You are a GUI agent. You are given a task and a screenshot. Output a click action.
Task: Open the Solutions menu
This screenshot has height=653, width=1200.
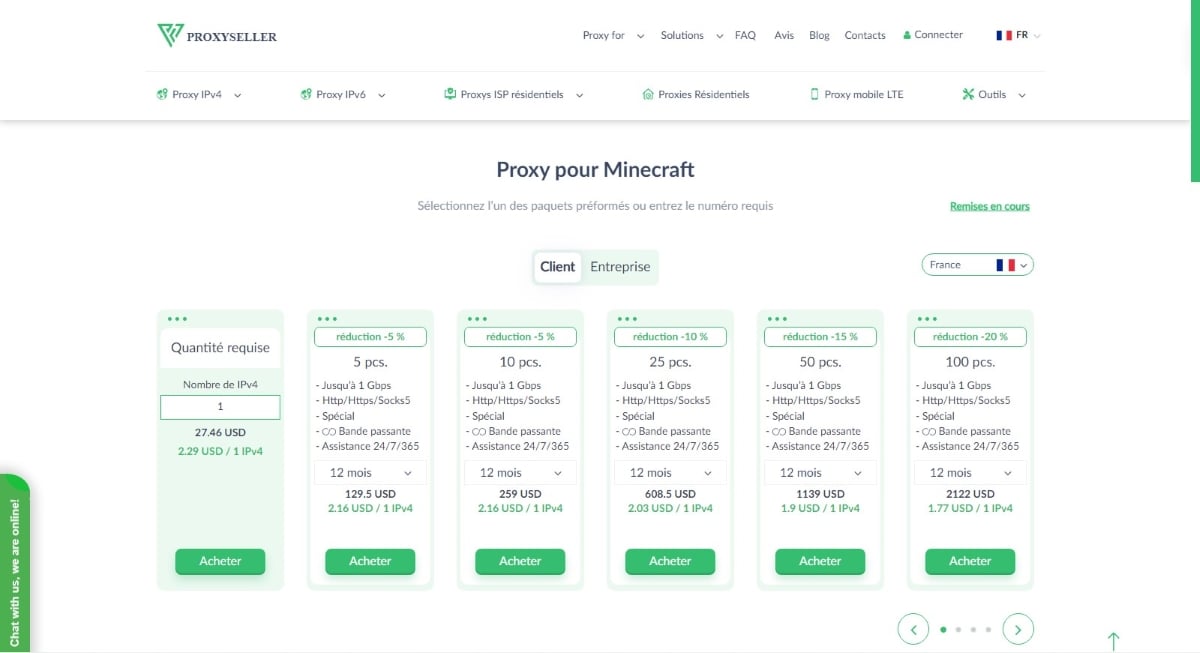pyautogui.click(x=690, y=35)
